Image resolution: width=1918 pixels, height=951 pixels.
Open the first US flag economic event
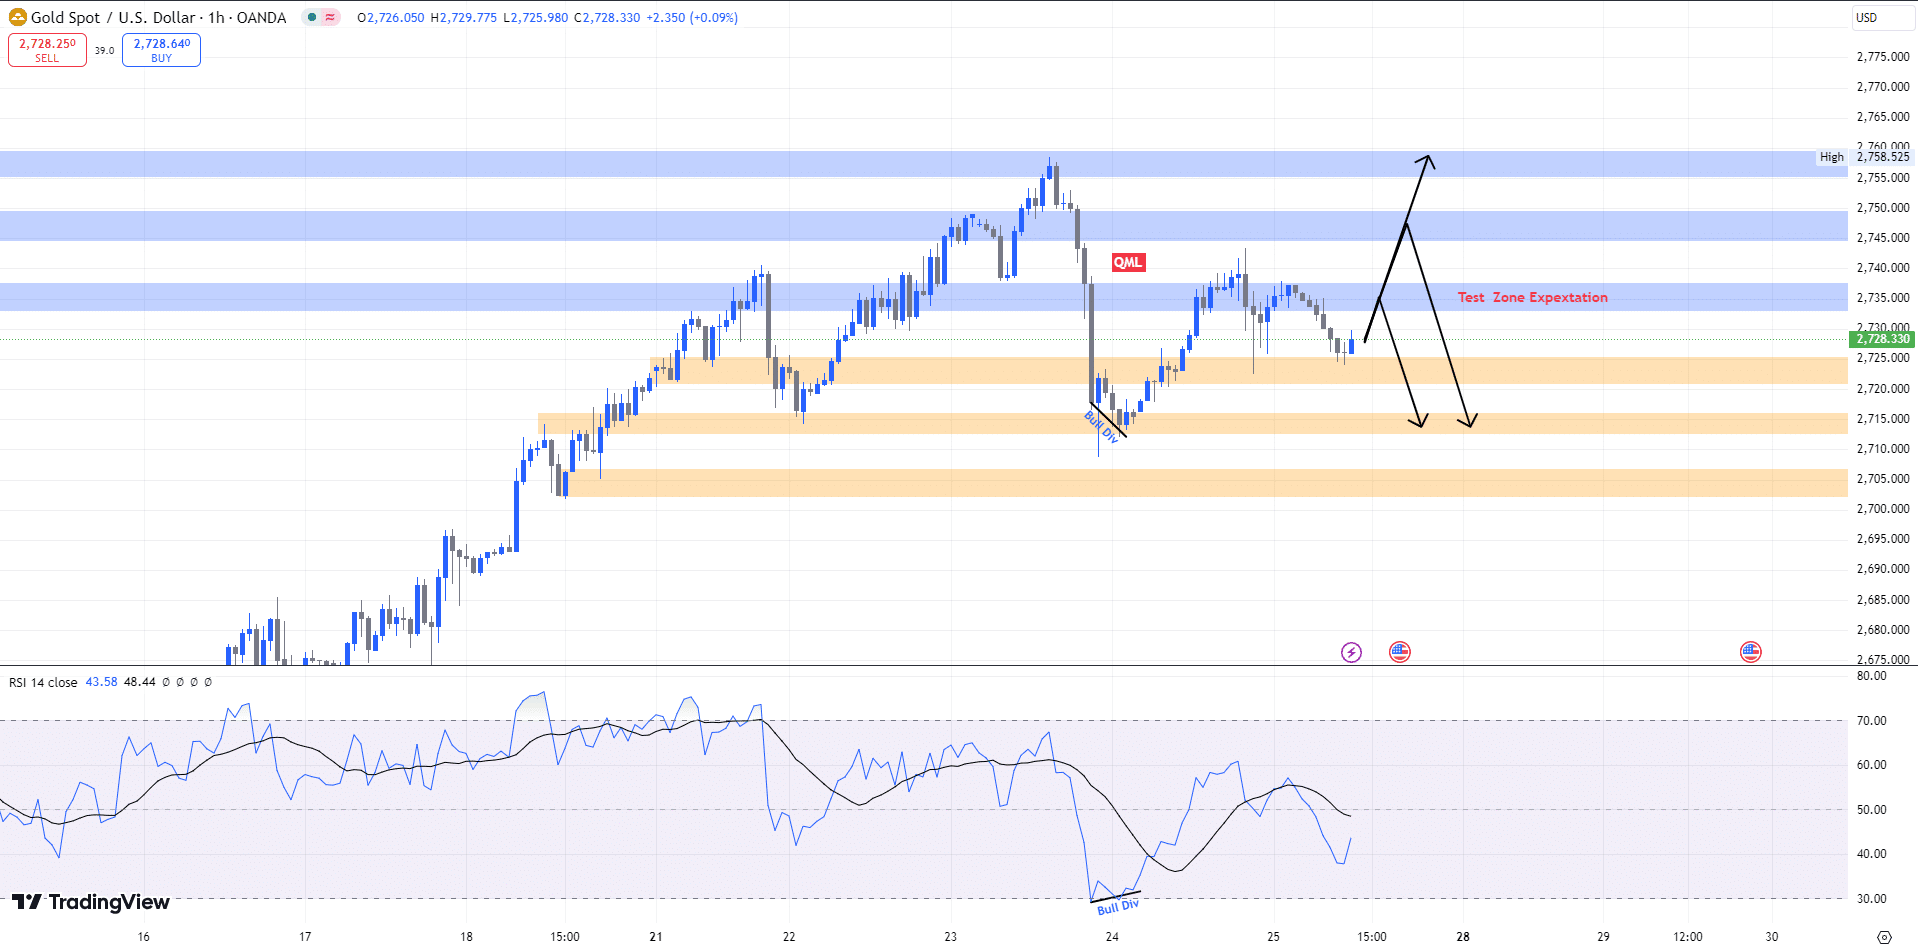(1399, 652)
